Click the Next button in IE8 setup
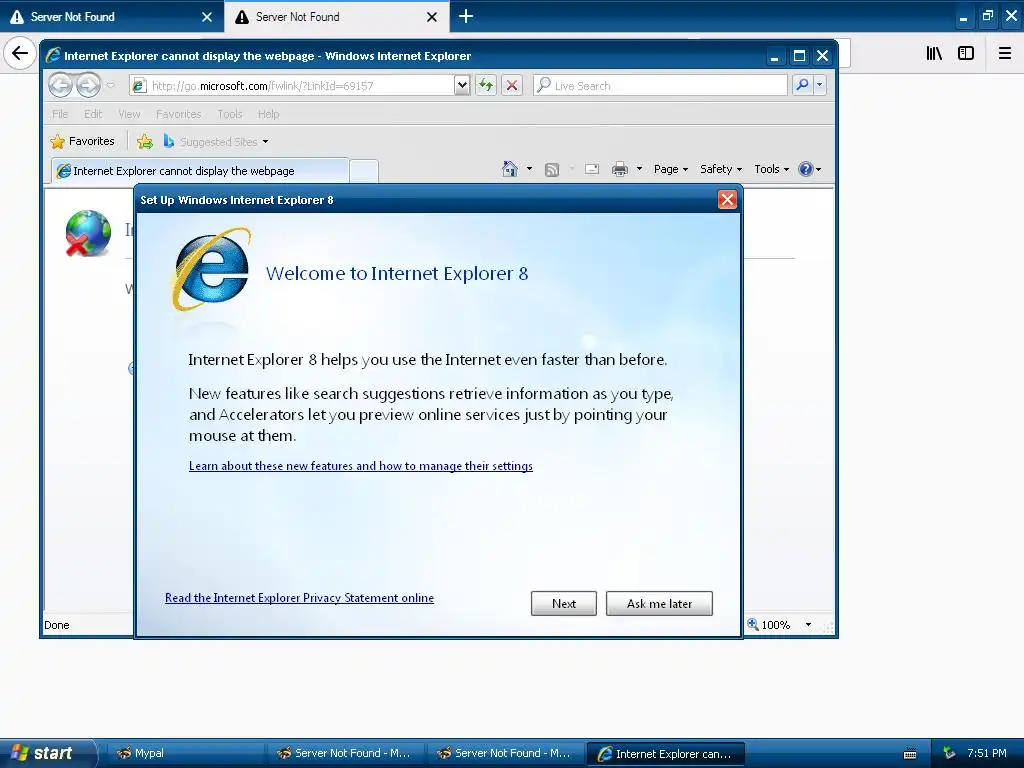Image resolution: width=1024 pixels, height=768 pixels. point(563,603)
